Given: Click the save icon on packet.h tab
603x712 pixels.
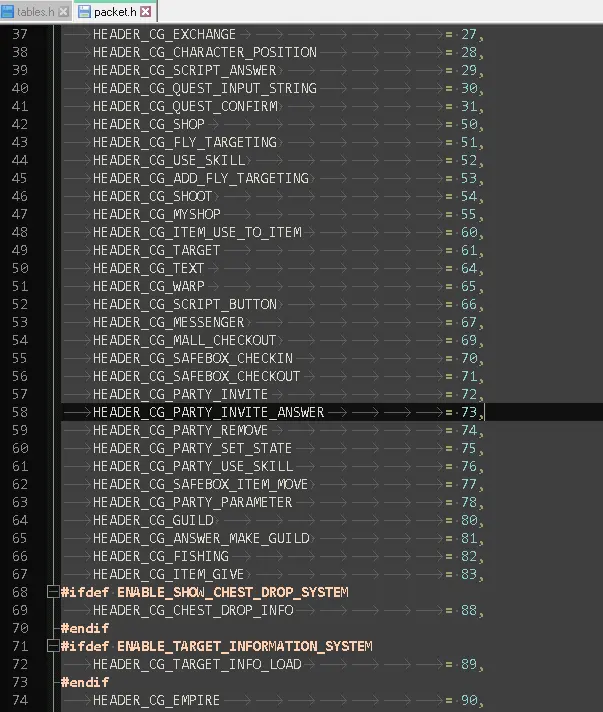Looking at the screenshot, I should tap(84, 12).
